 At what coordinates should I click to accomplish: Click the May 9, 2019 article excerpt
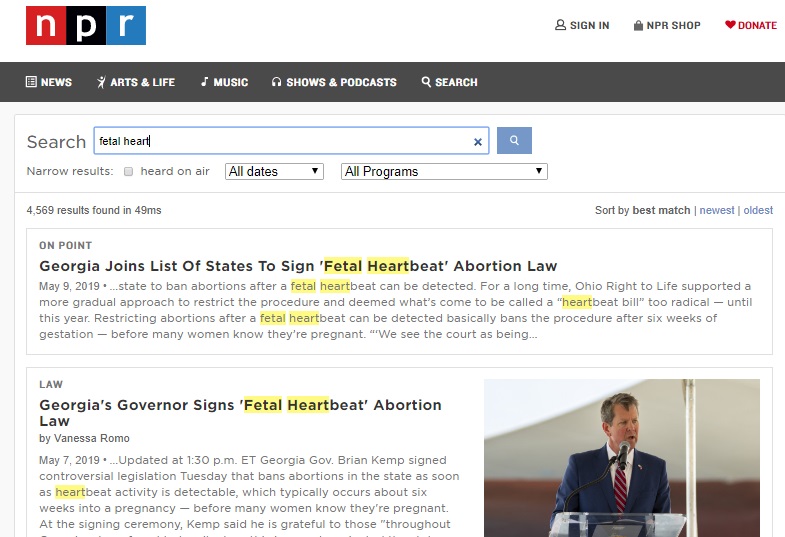pyautogui.click(x=396, y=310)
